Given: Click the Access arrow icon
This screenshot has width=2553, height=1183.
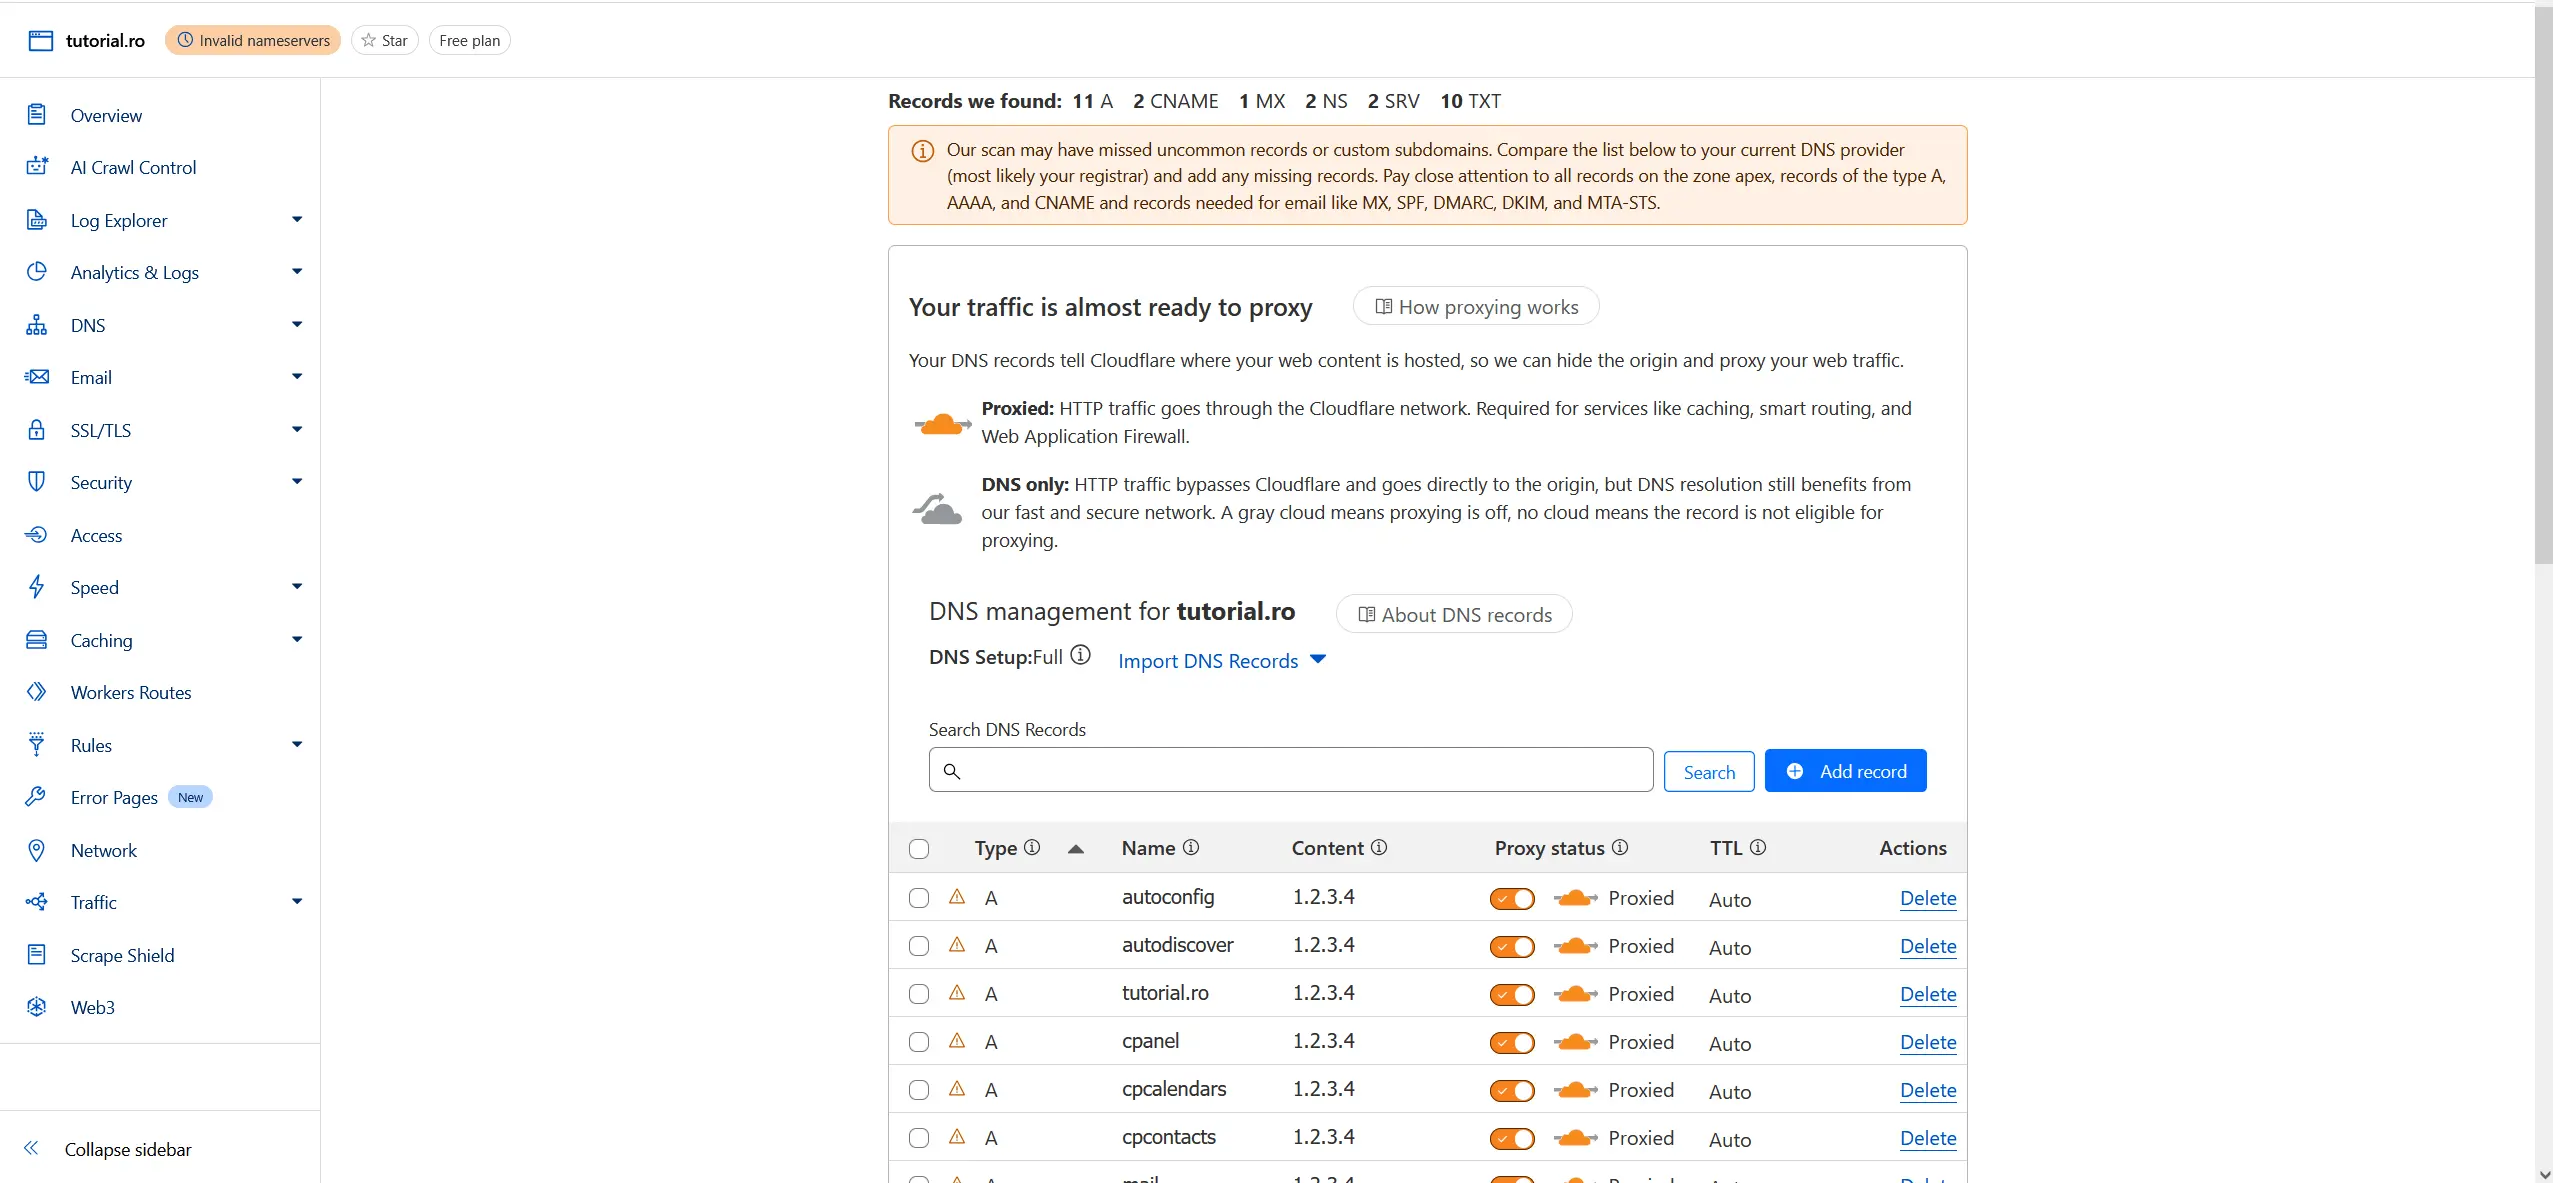Looking at the screenshot, I should (x=37, y=535).
